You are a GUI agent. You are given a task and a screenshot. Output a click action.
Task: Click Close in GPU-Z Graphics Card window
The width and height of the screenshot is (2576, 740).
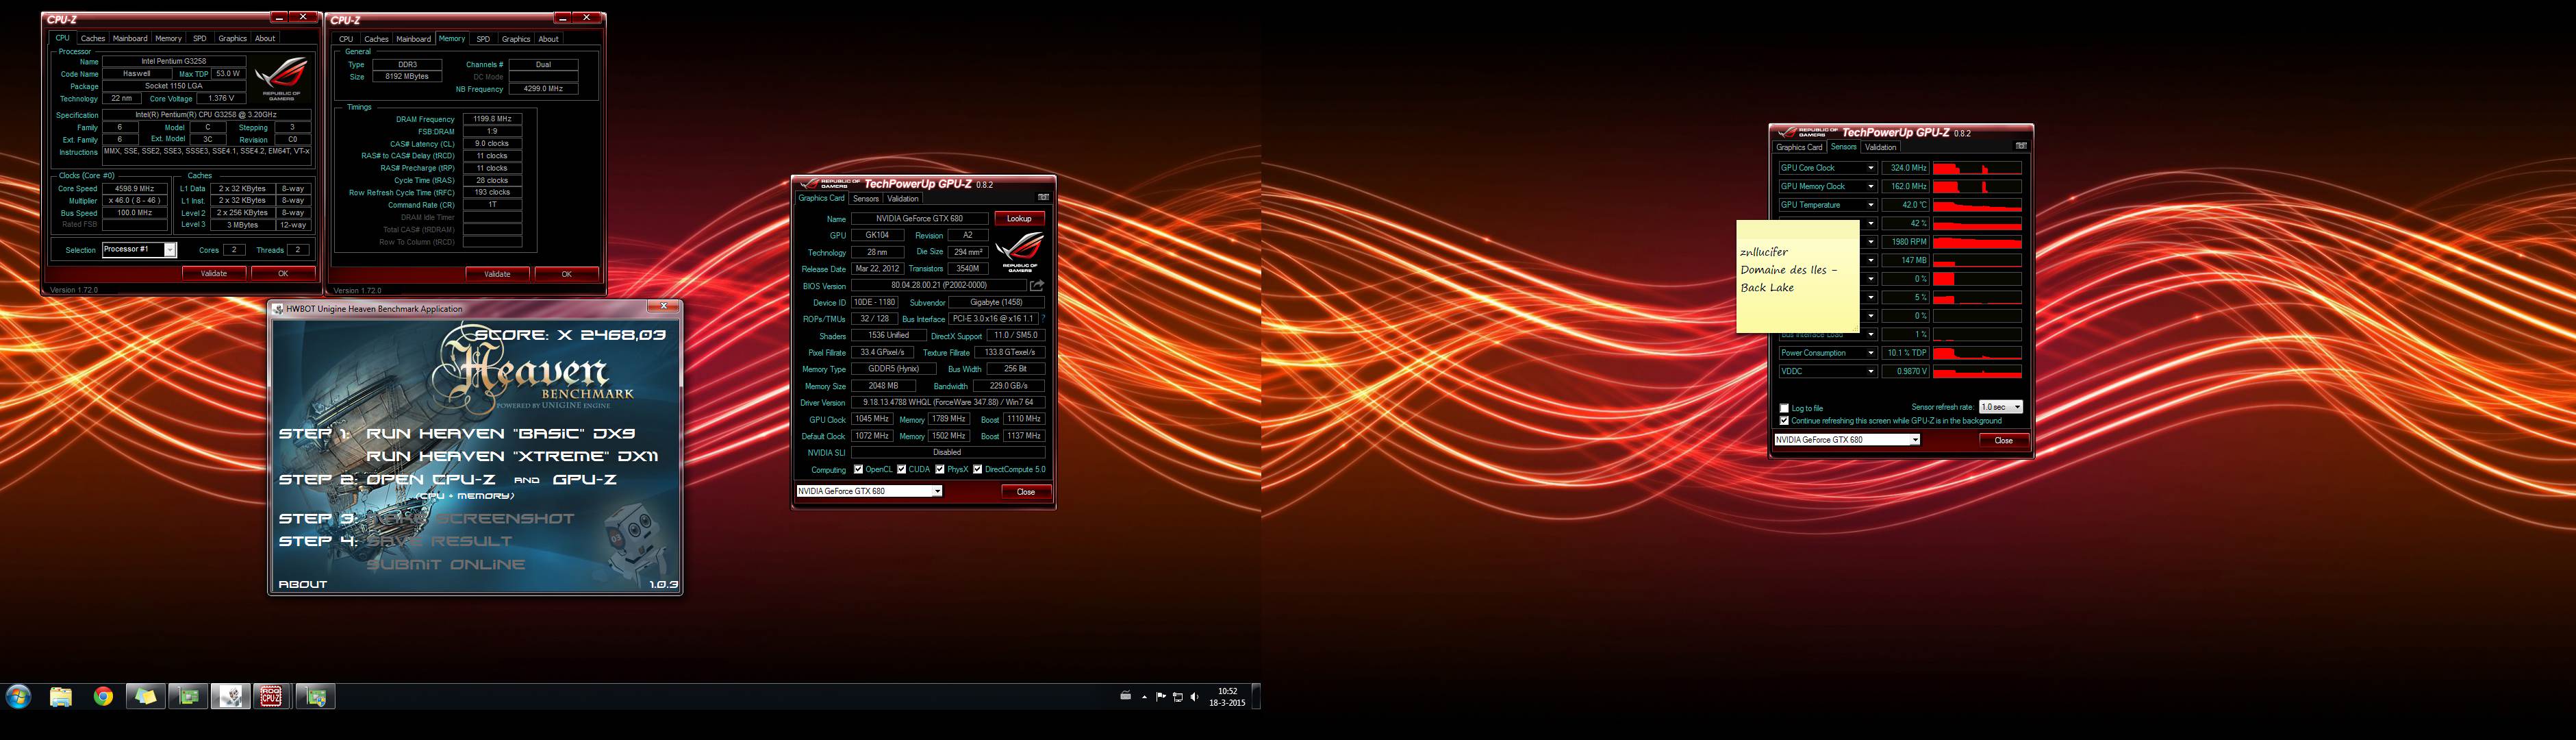click(1026, 491)
